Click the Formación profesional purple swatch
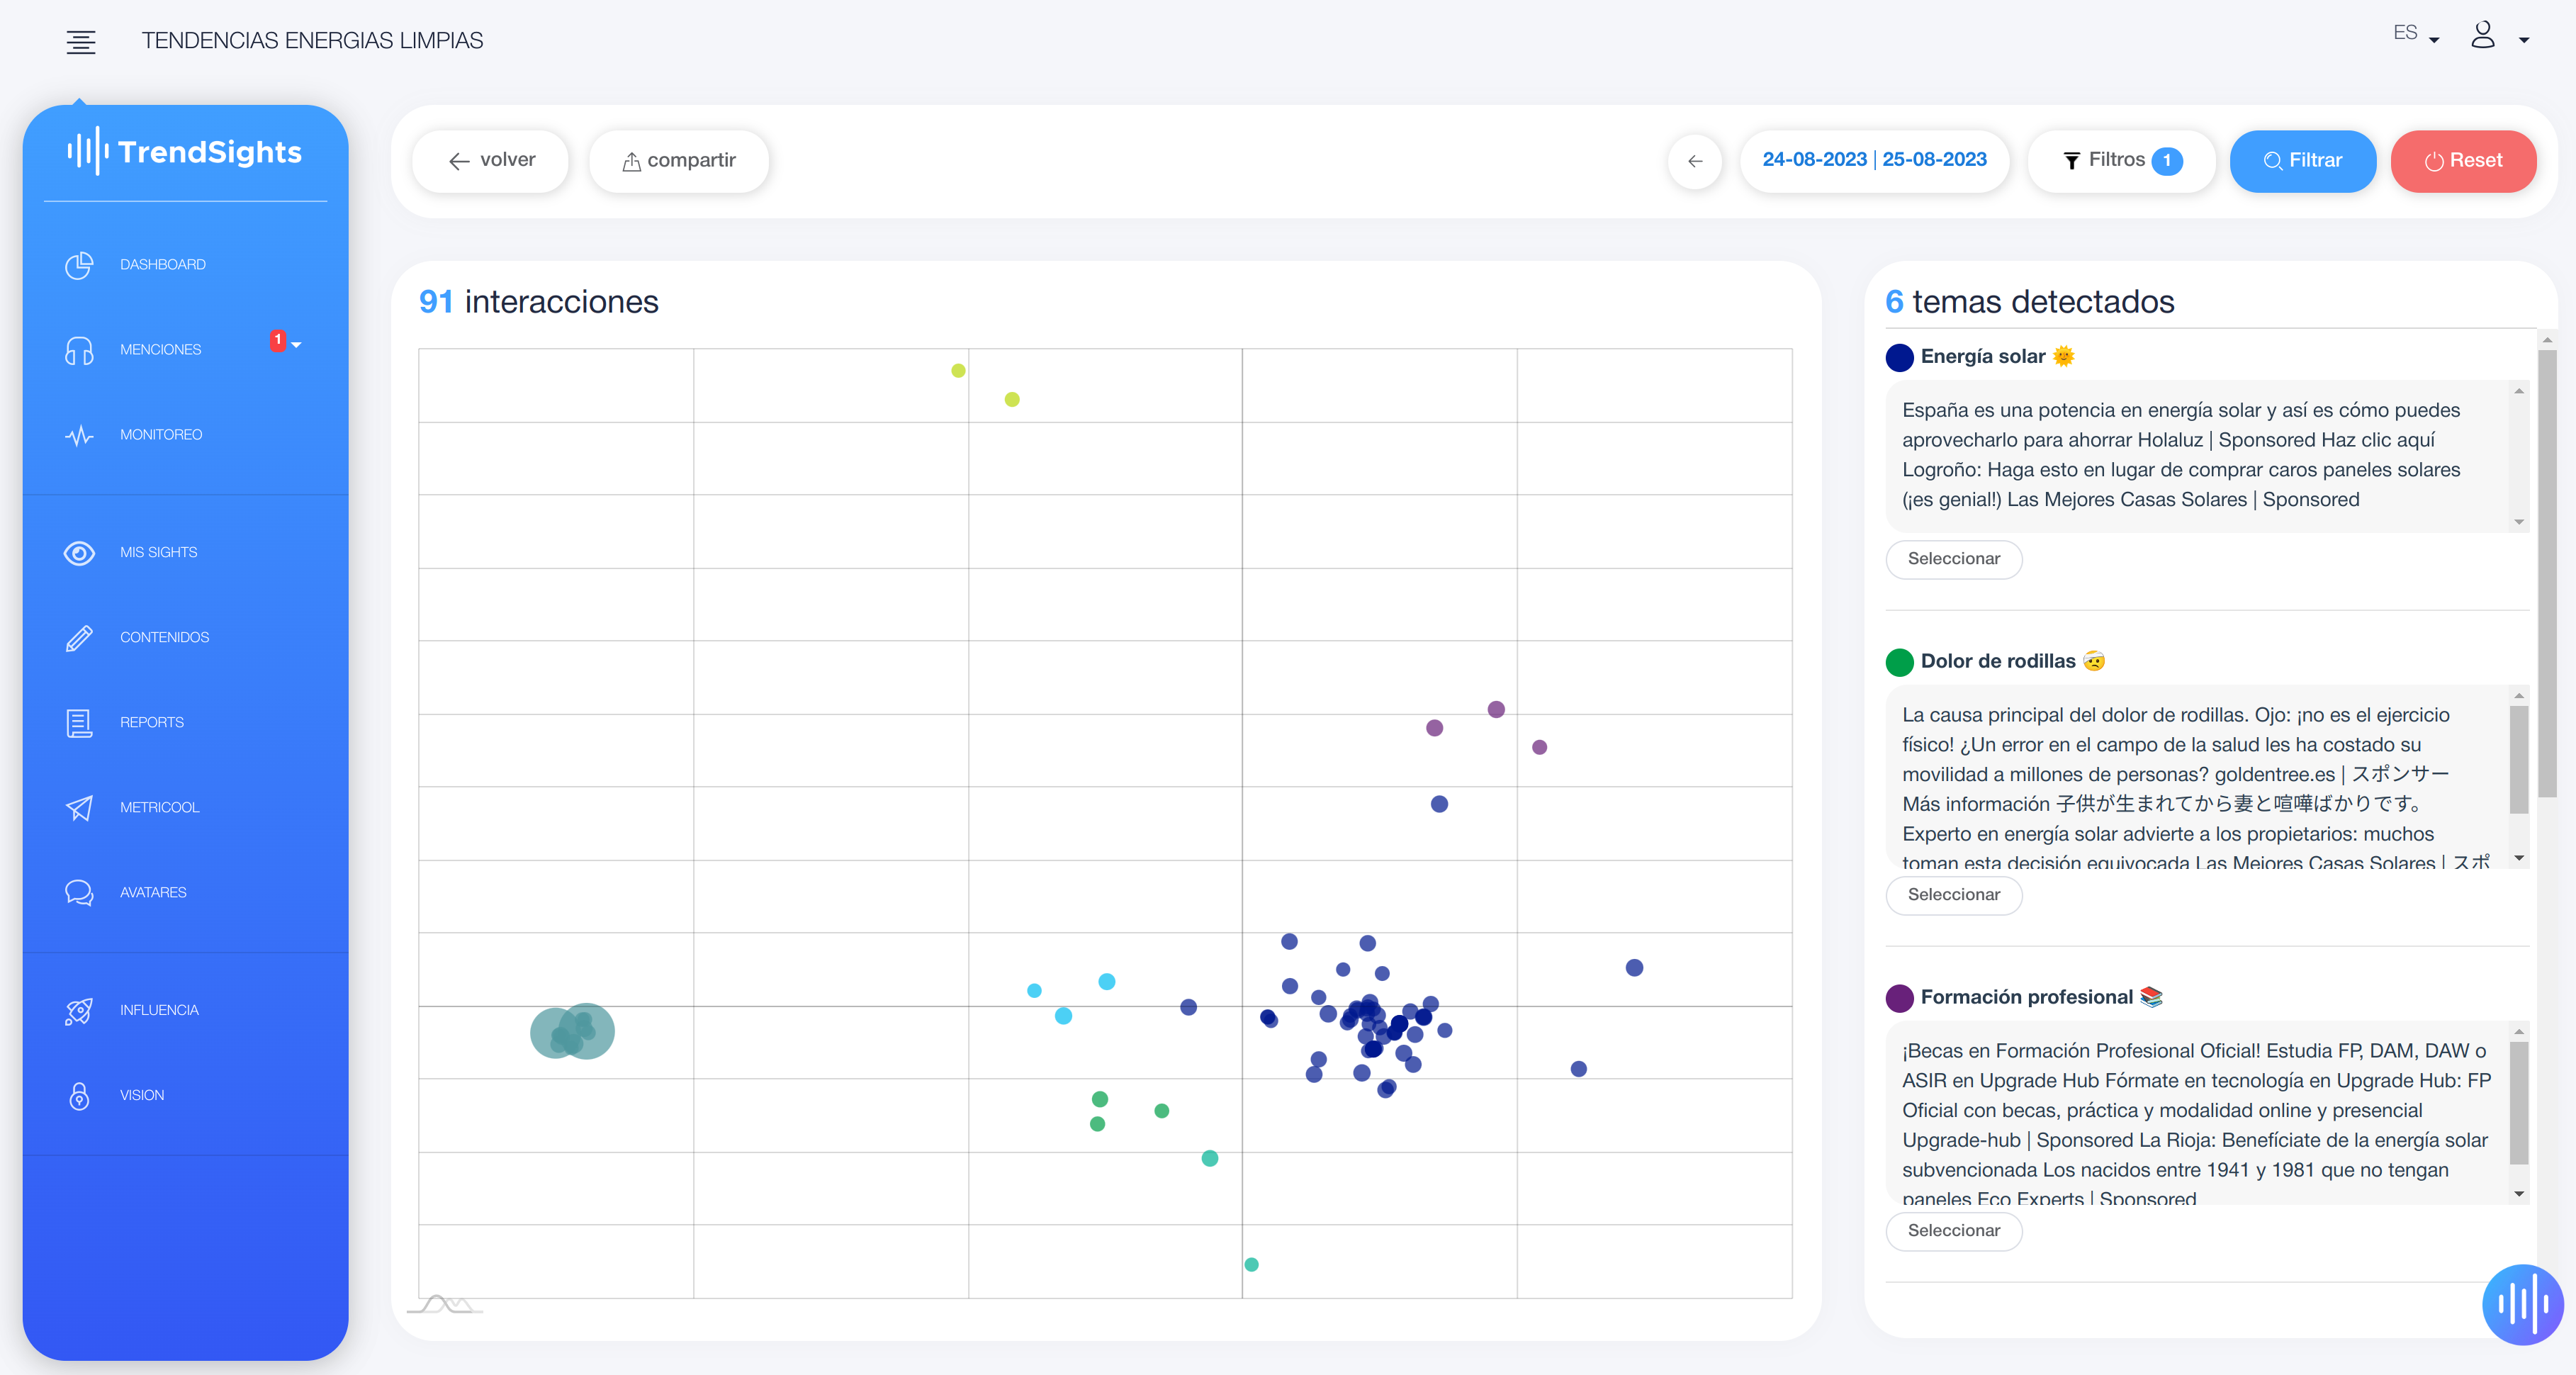Image resolution: width=2576 pixels, height=1375 pixels. click(1899, 998)
